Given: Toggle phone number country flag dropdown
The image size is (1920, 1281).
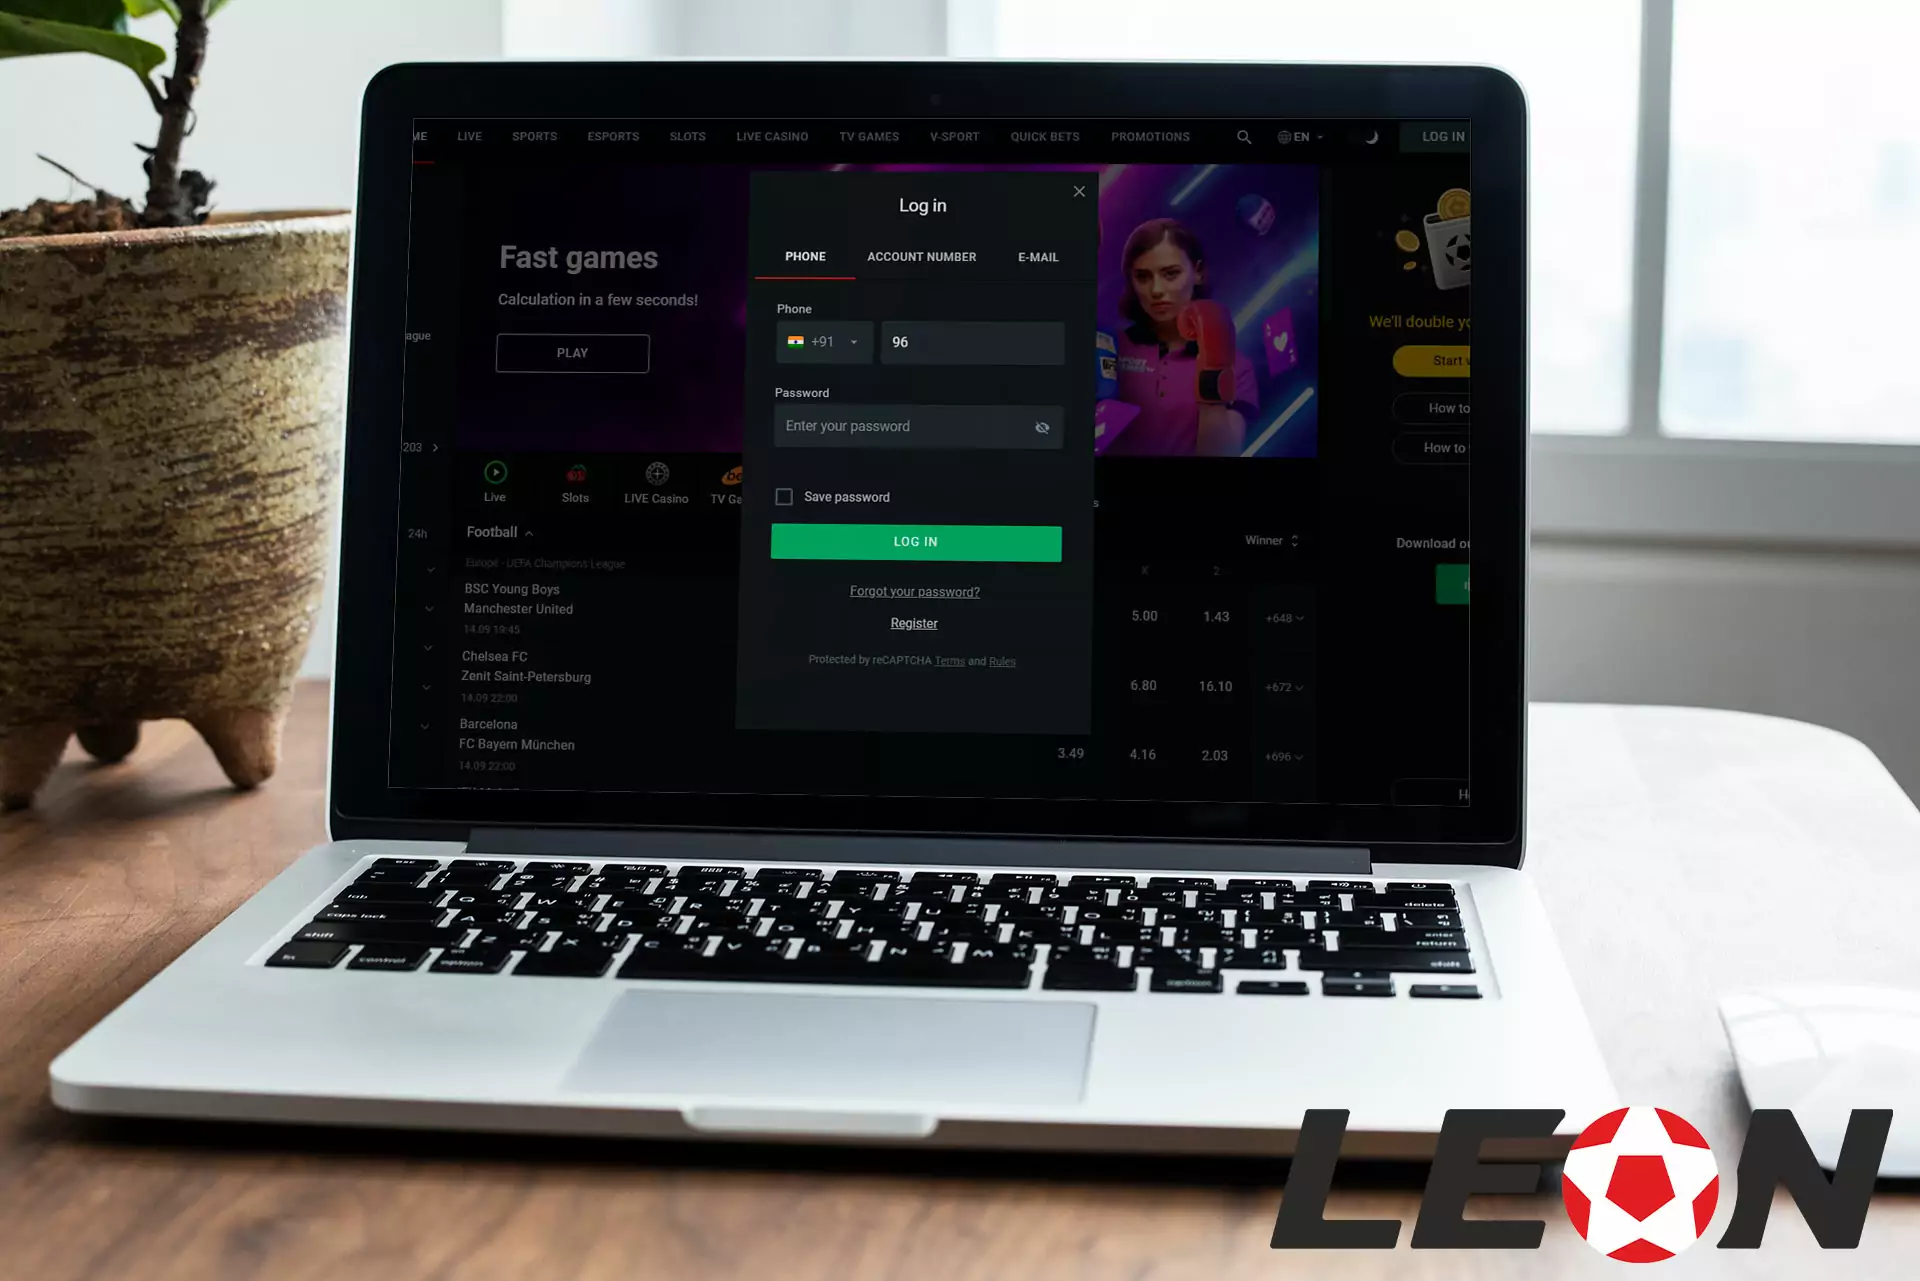Looking at the screenshot, I should [821, 342].
